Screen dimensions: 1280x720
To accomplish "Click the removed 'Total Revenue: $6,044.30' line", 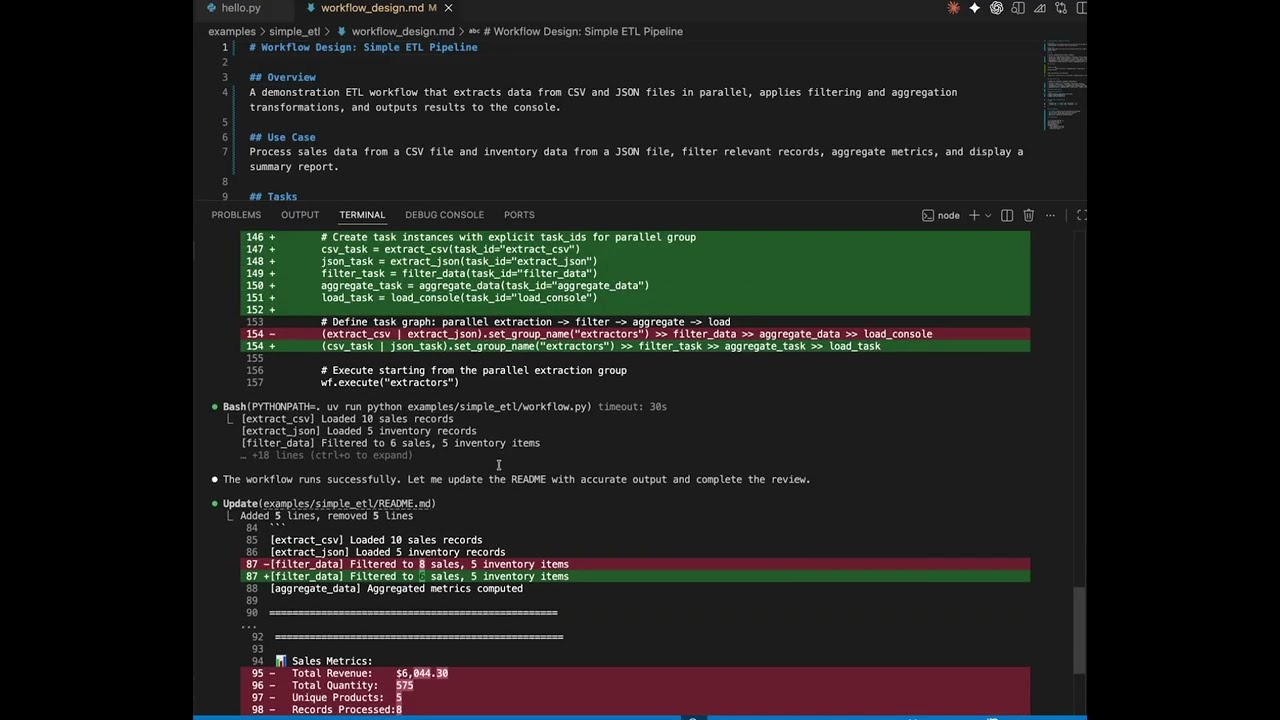I will (x=636, y=674).
